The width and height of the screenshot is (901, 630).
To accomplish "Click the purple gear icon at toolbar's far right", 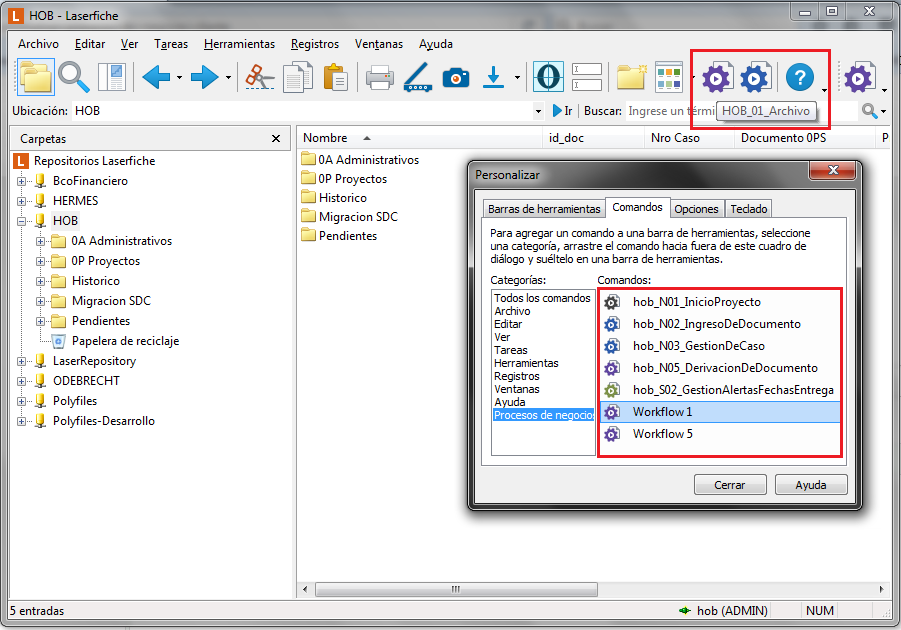I will click(x=858, y=77).
